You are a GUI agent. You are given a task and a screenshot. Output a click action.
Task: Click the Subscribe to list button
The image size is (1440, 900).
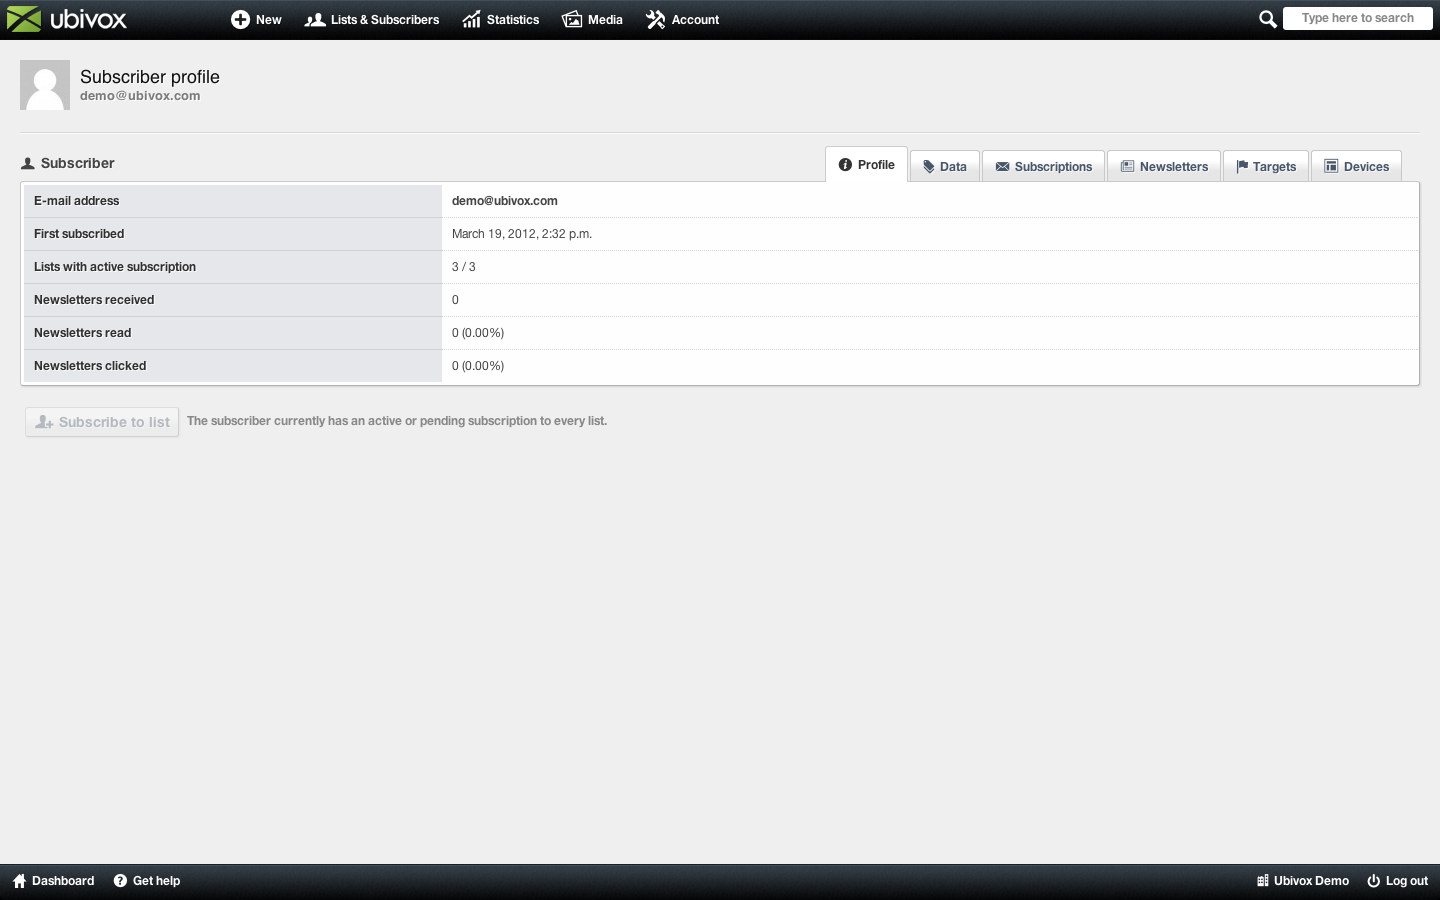102,422
